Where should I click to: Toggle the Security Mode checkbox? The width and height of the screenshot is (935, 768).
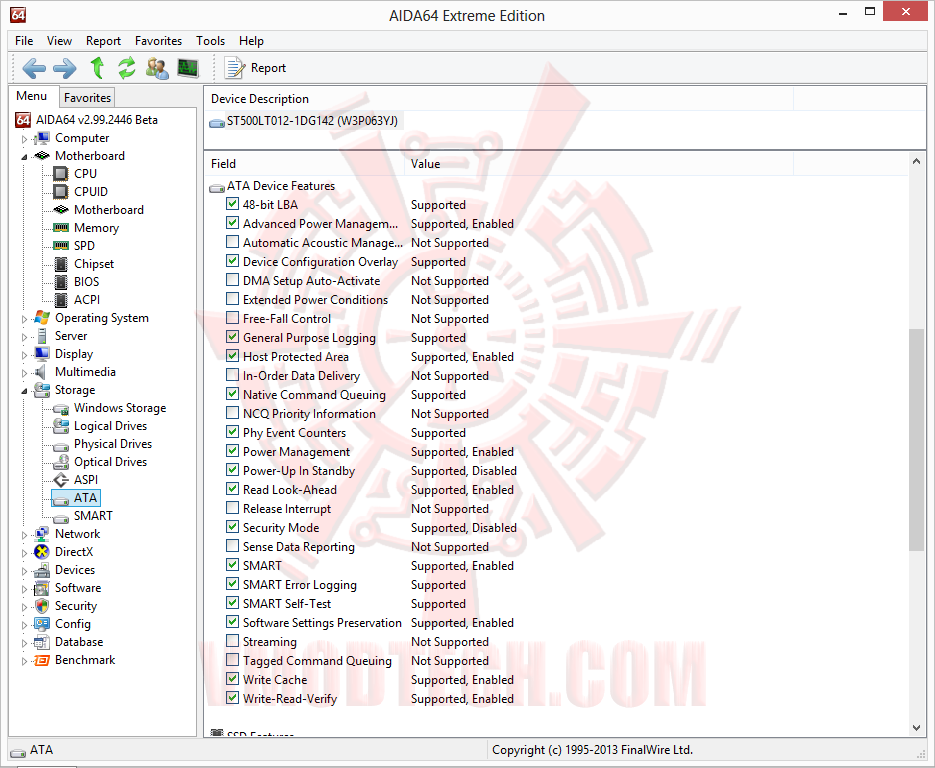tap(233, 527)
